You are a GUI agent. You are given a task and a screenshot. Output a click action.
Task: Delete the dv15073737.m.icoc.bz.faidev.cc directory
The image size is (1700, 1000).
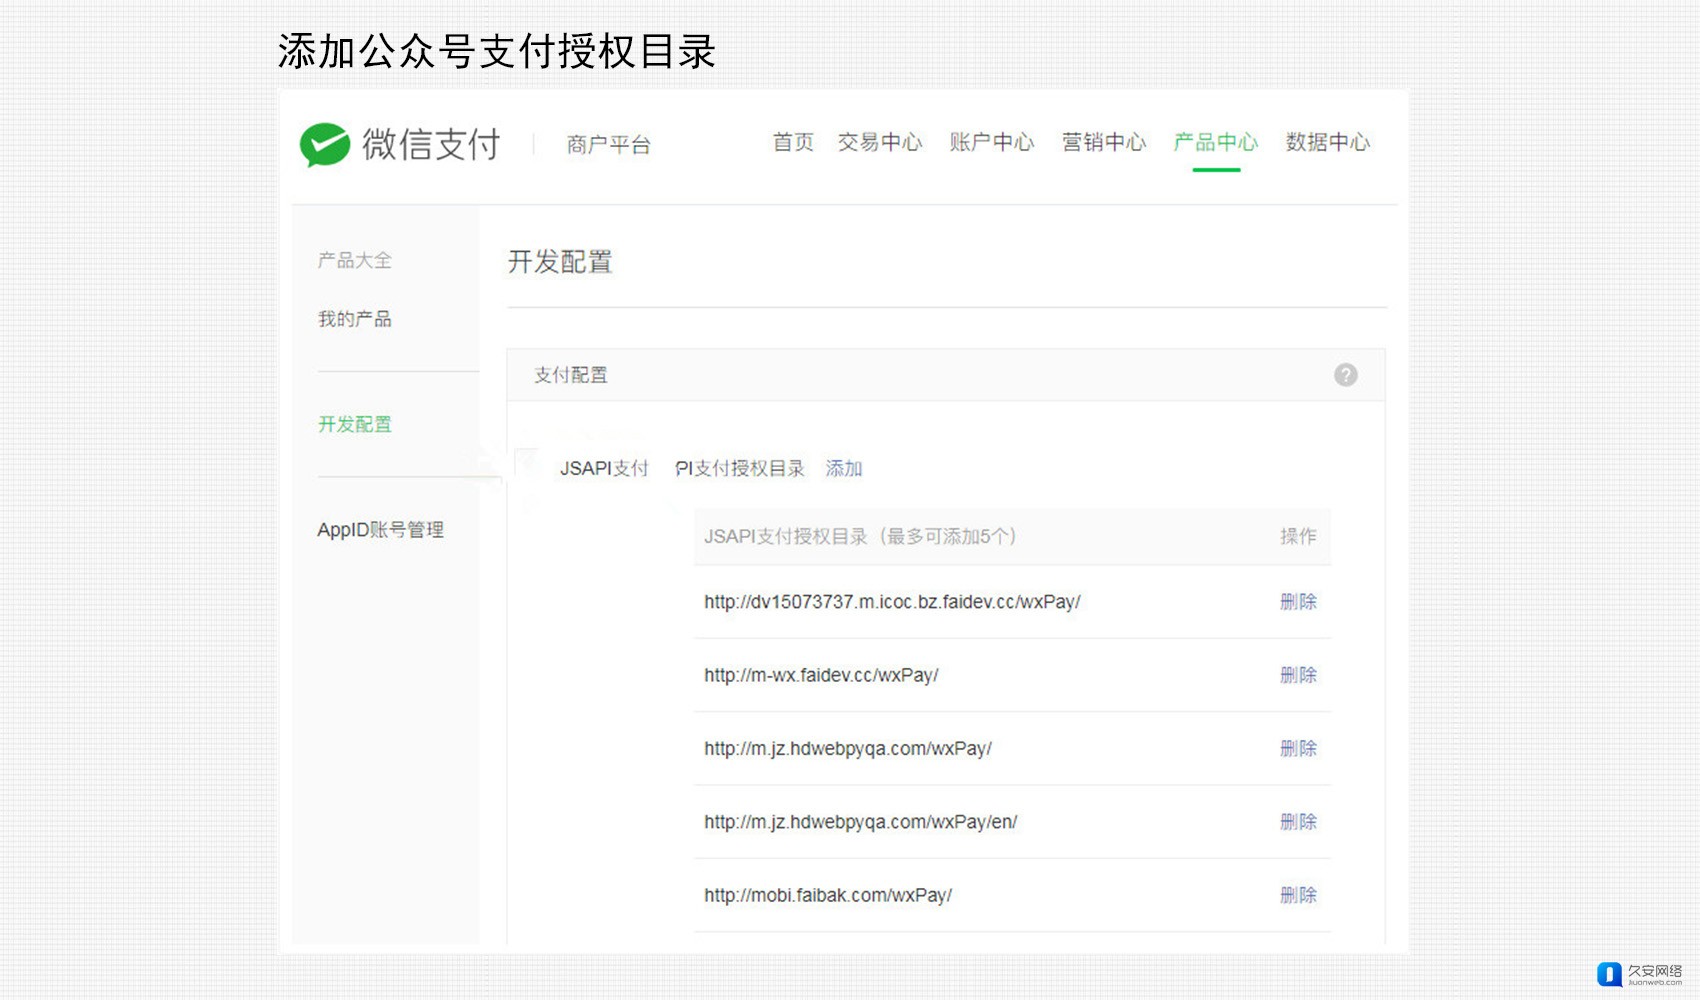[x=1298, y=602]
